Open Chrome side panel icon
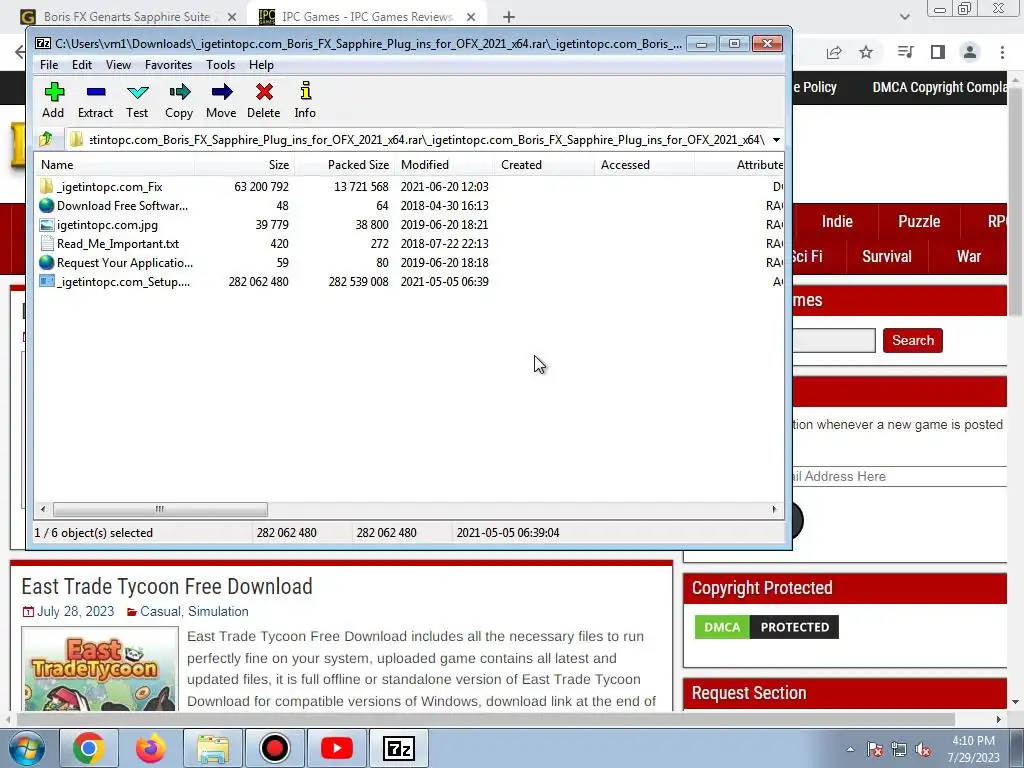 tap(938, 52)
